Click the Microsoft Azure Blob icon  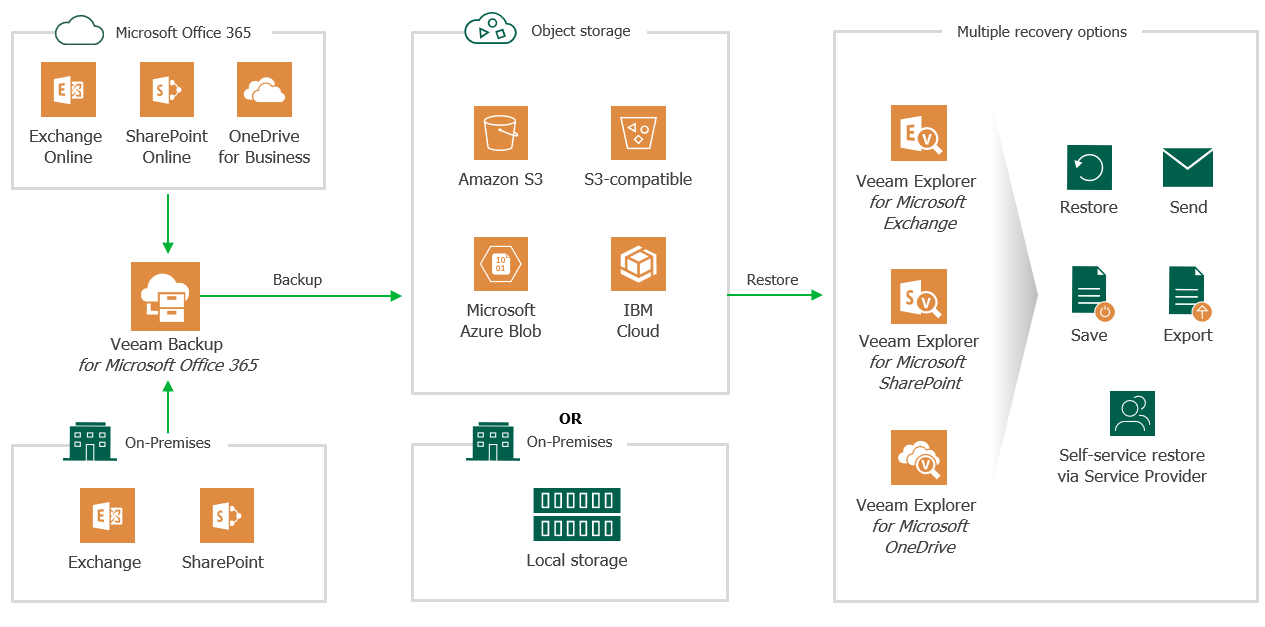pos(501,264)
